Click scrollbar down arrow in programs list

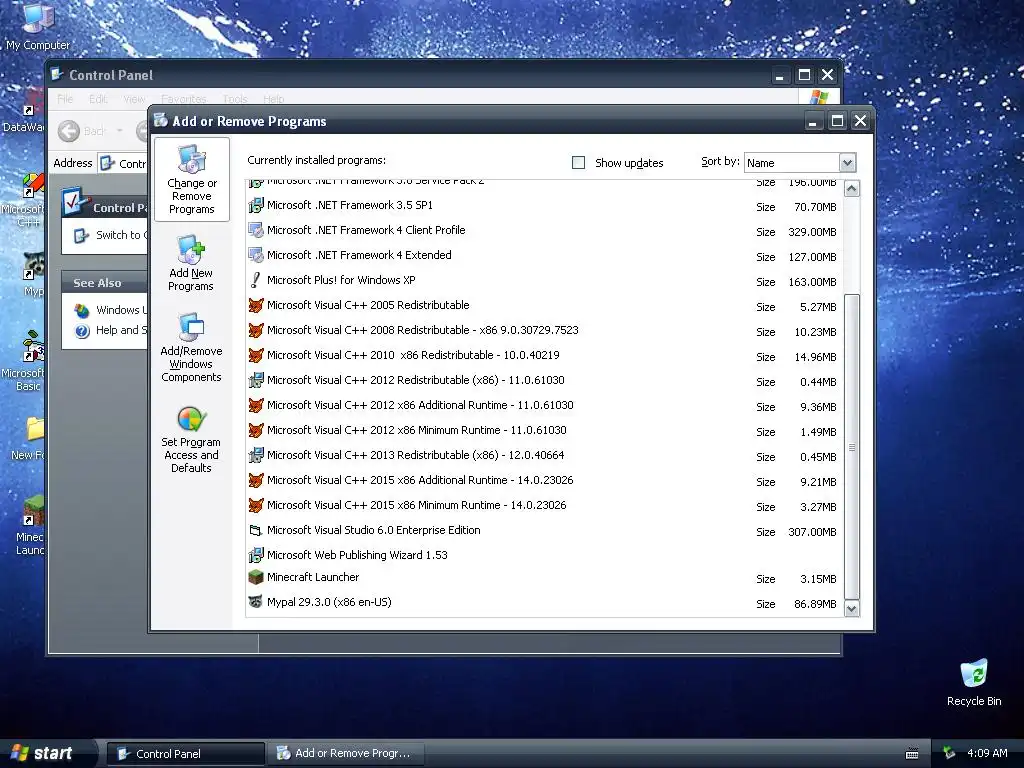(851, 609)
